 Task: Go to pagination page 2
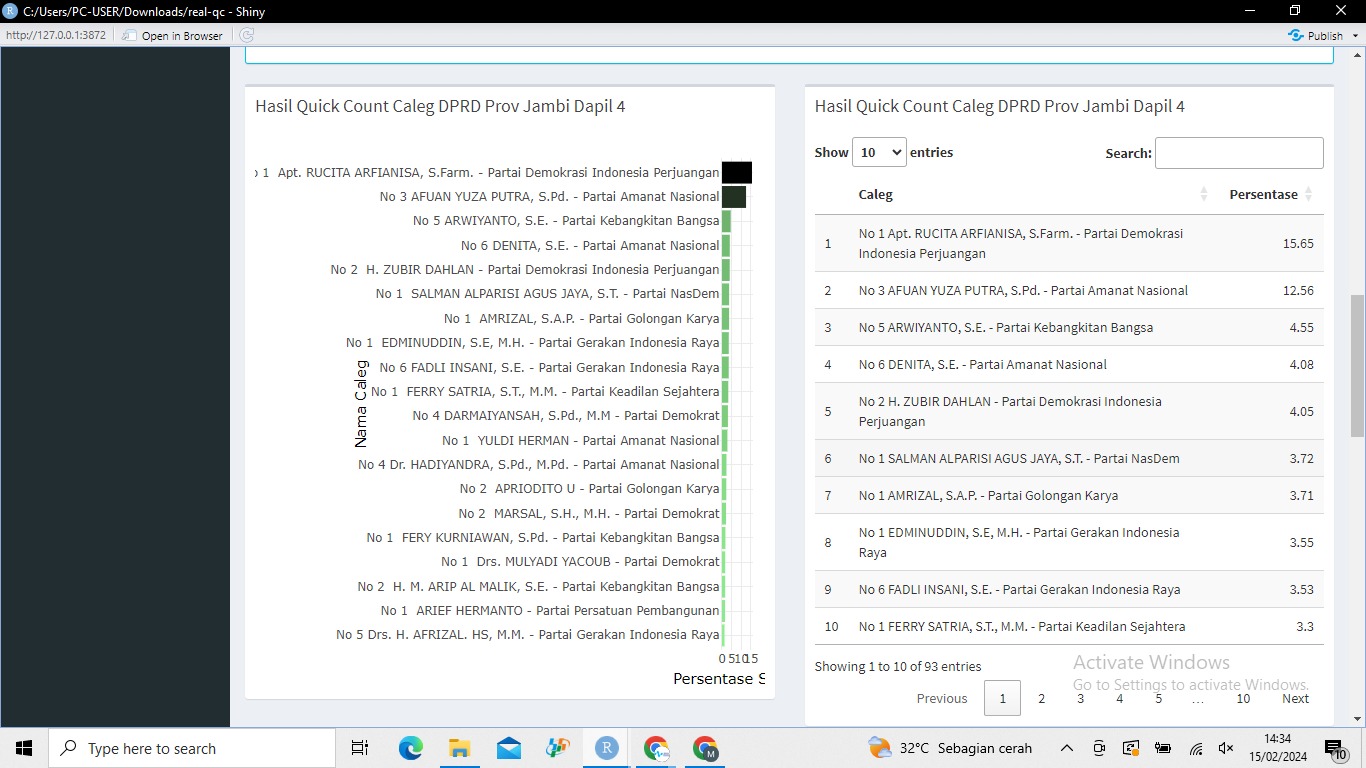(1041, 698)
